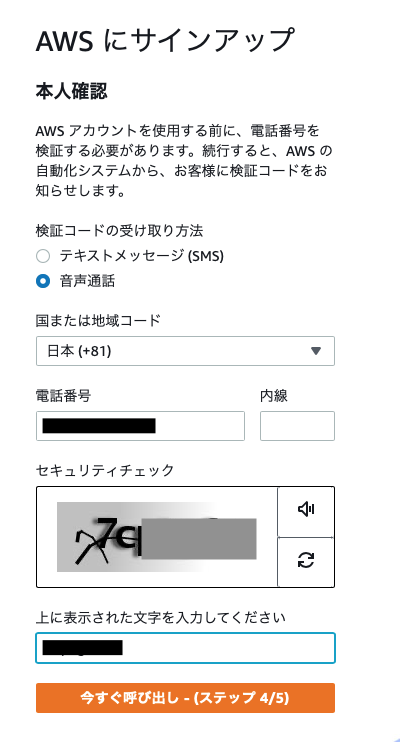
Task: Click the captcha characters entry field
Action: (186, 648)
